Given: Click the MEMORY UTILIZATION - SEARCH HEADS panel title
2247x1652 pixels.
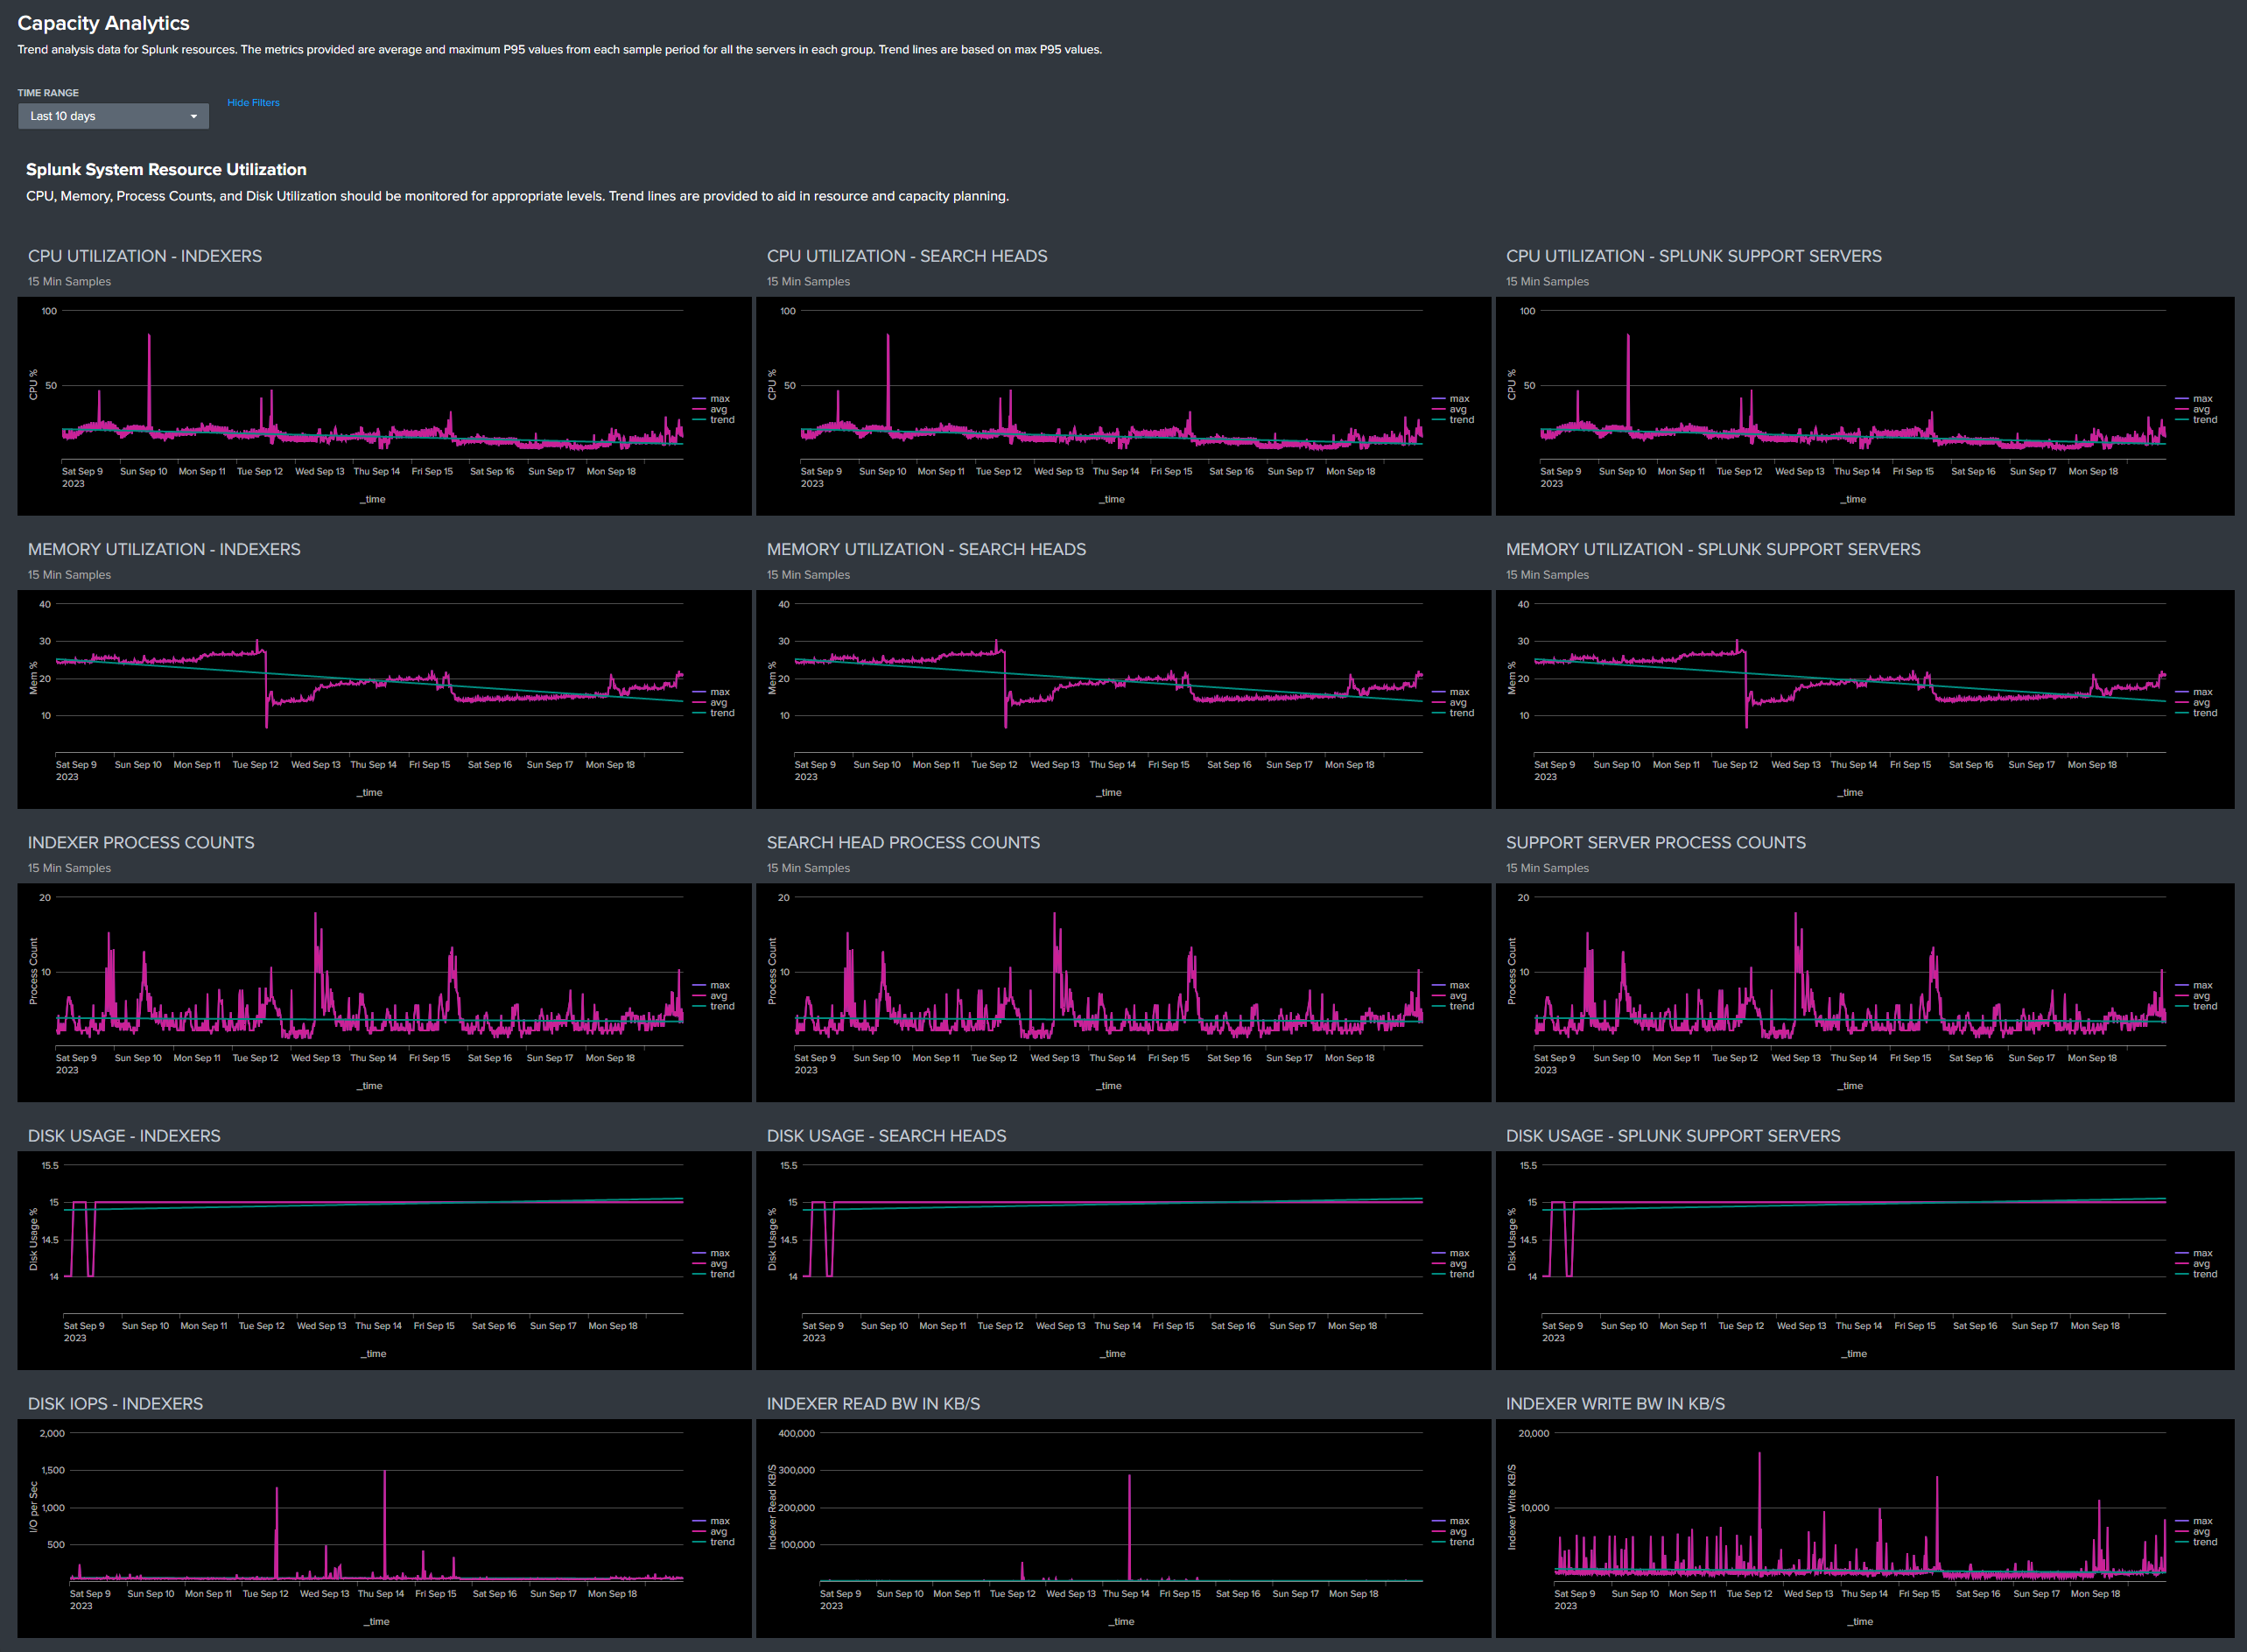Looking at the screenshot, I should click(x=926, y=549).
